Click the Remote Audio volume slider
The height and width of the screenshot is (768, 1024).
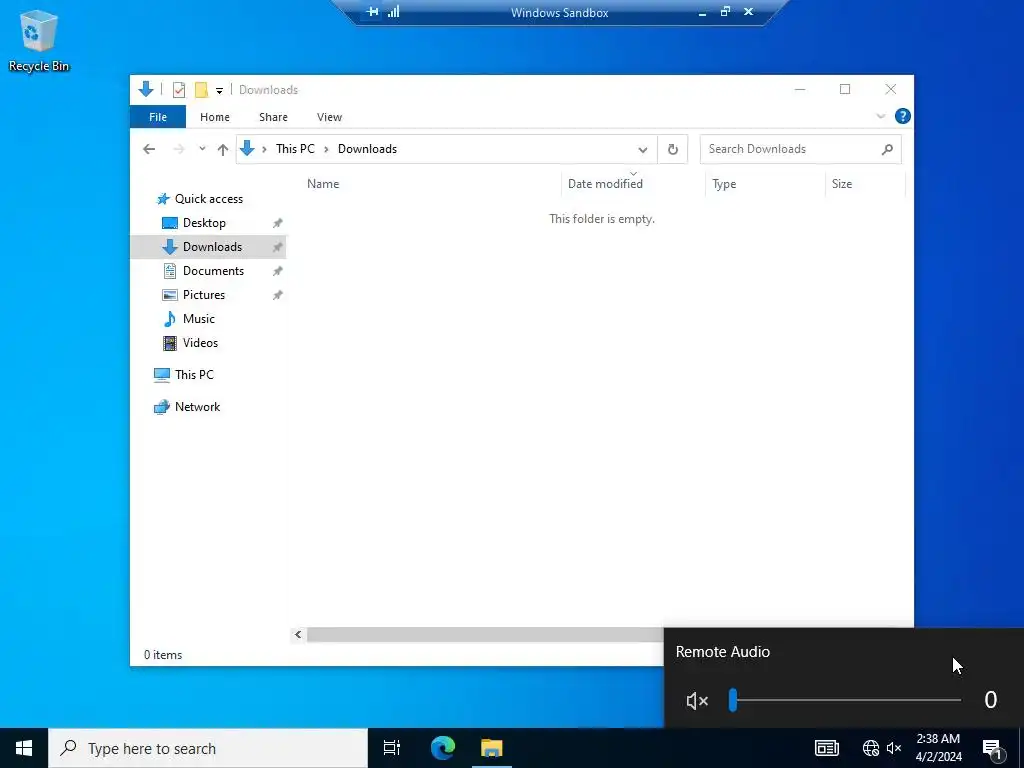(x=845, y=700)
